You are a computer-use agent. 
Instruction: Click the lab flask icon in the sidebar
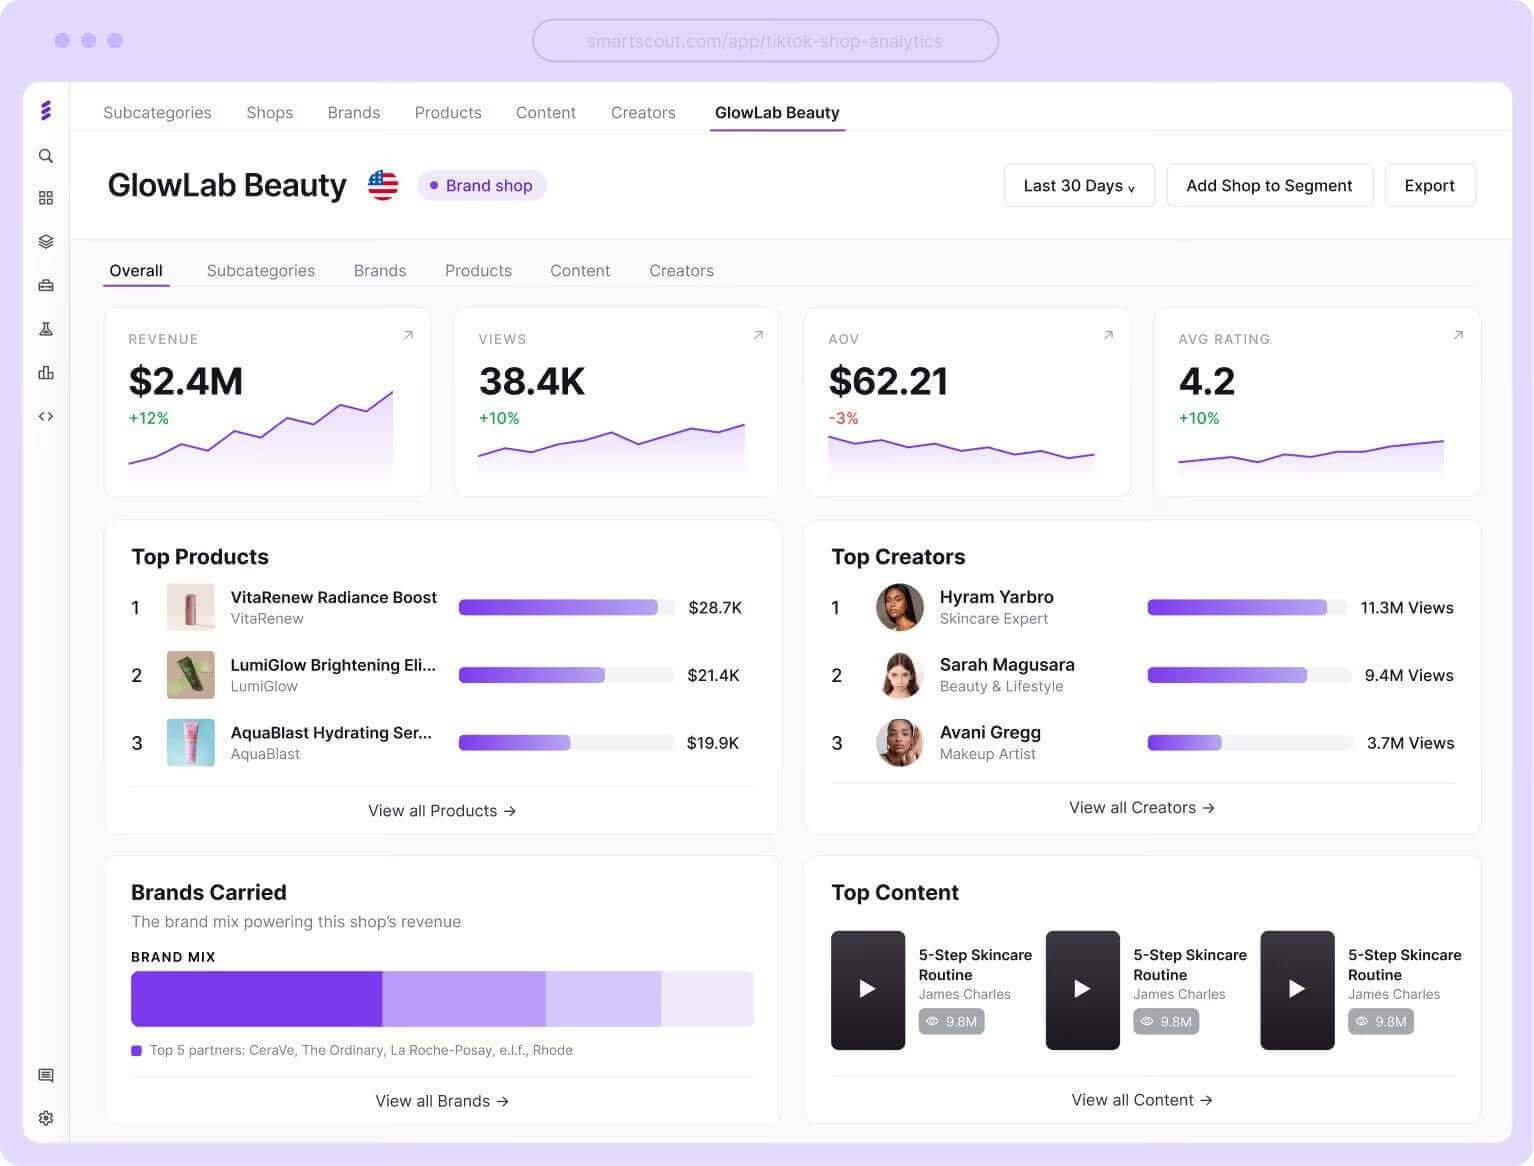(46, 329)
